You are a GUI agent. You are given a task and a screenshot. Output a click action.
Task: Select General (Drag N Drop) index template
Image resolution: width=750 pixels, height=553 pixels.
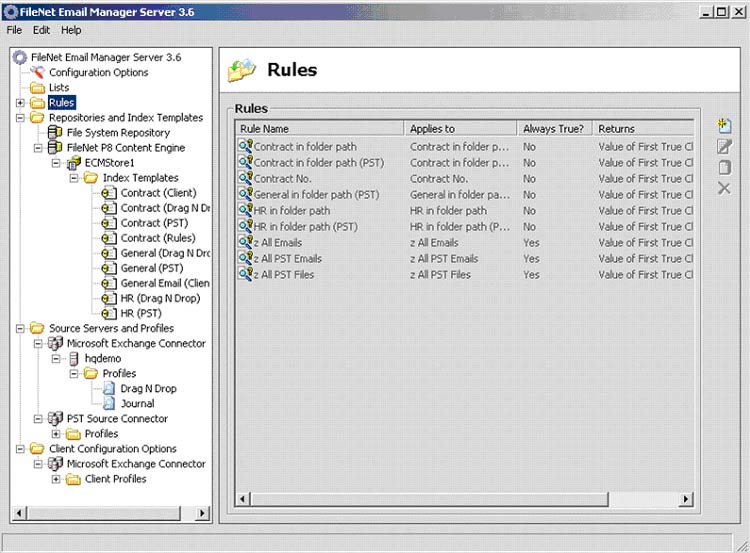pyautogui.click(x=165, y=253)
